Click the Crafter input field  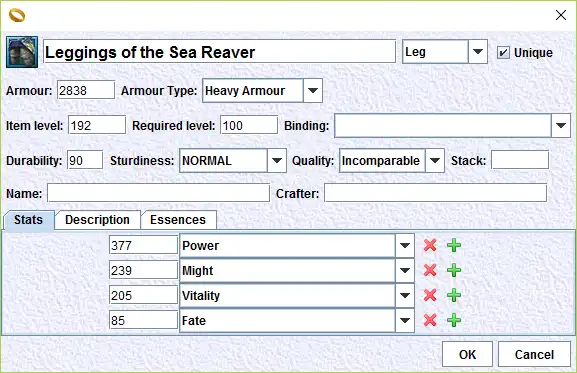(x=435, y=193)
